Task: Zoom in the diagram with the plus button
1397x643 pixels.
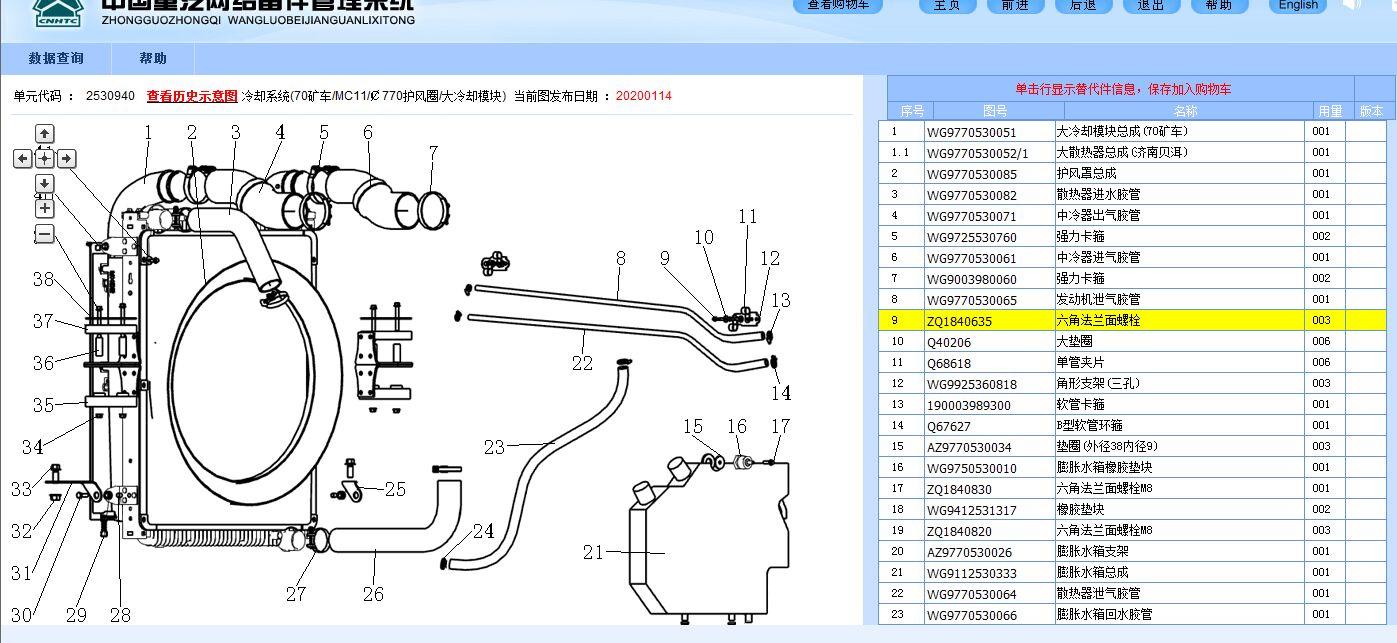Action: (x=45, y=208)
